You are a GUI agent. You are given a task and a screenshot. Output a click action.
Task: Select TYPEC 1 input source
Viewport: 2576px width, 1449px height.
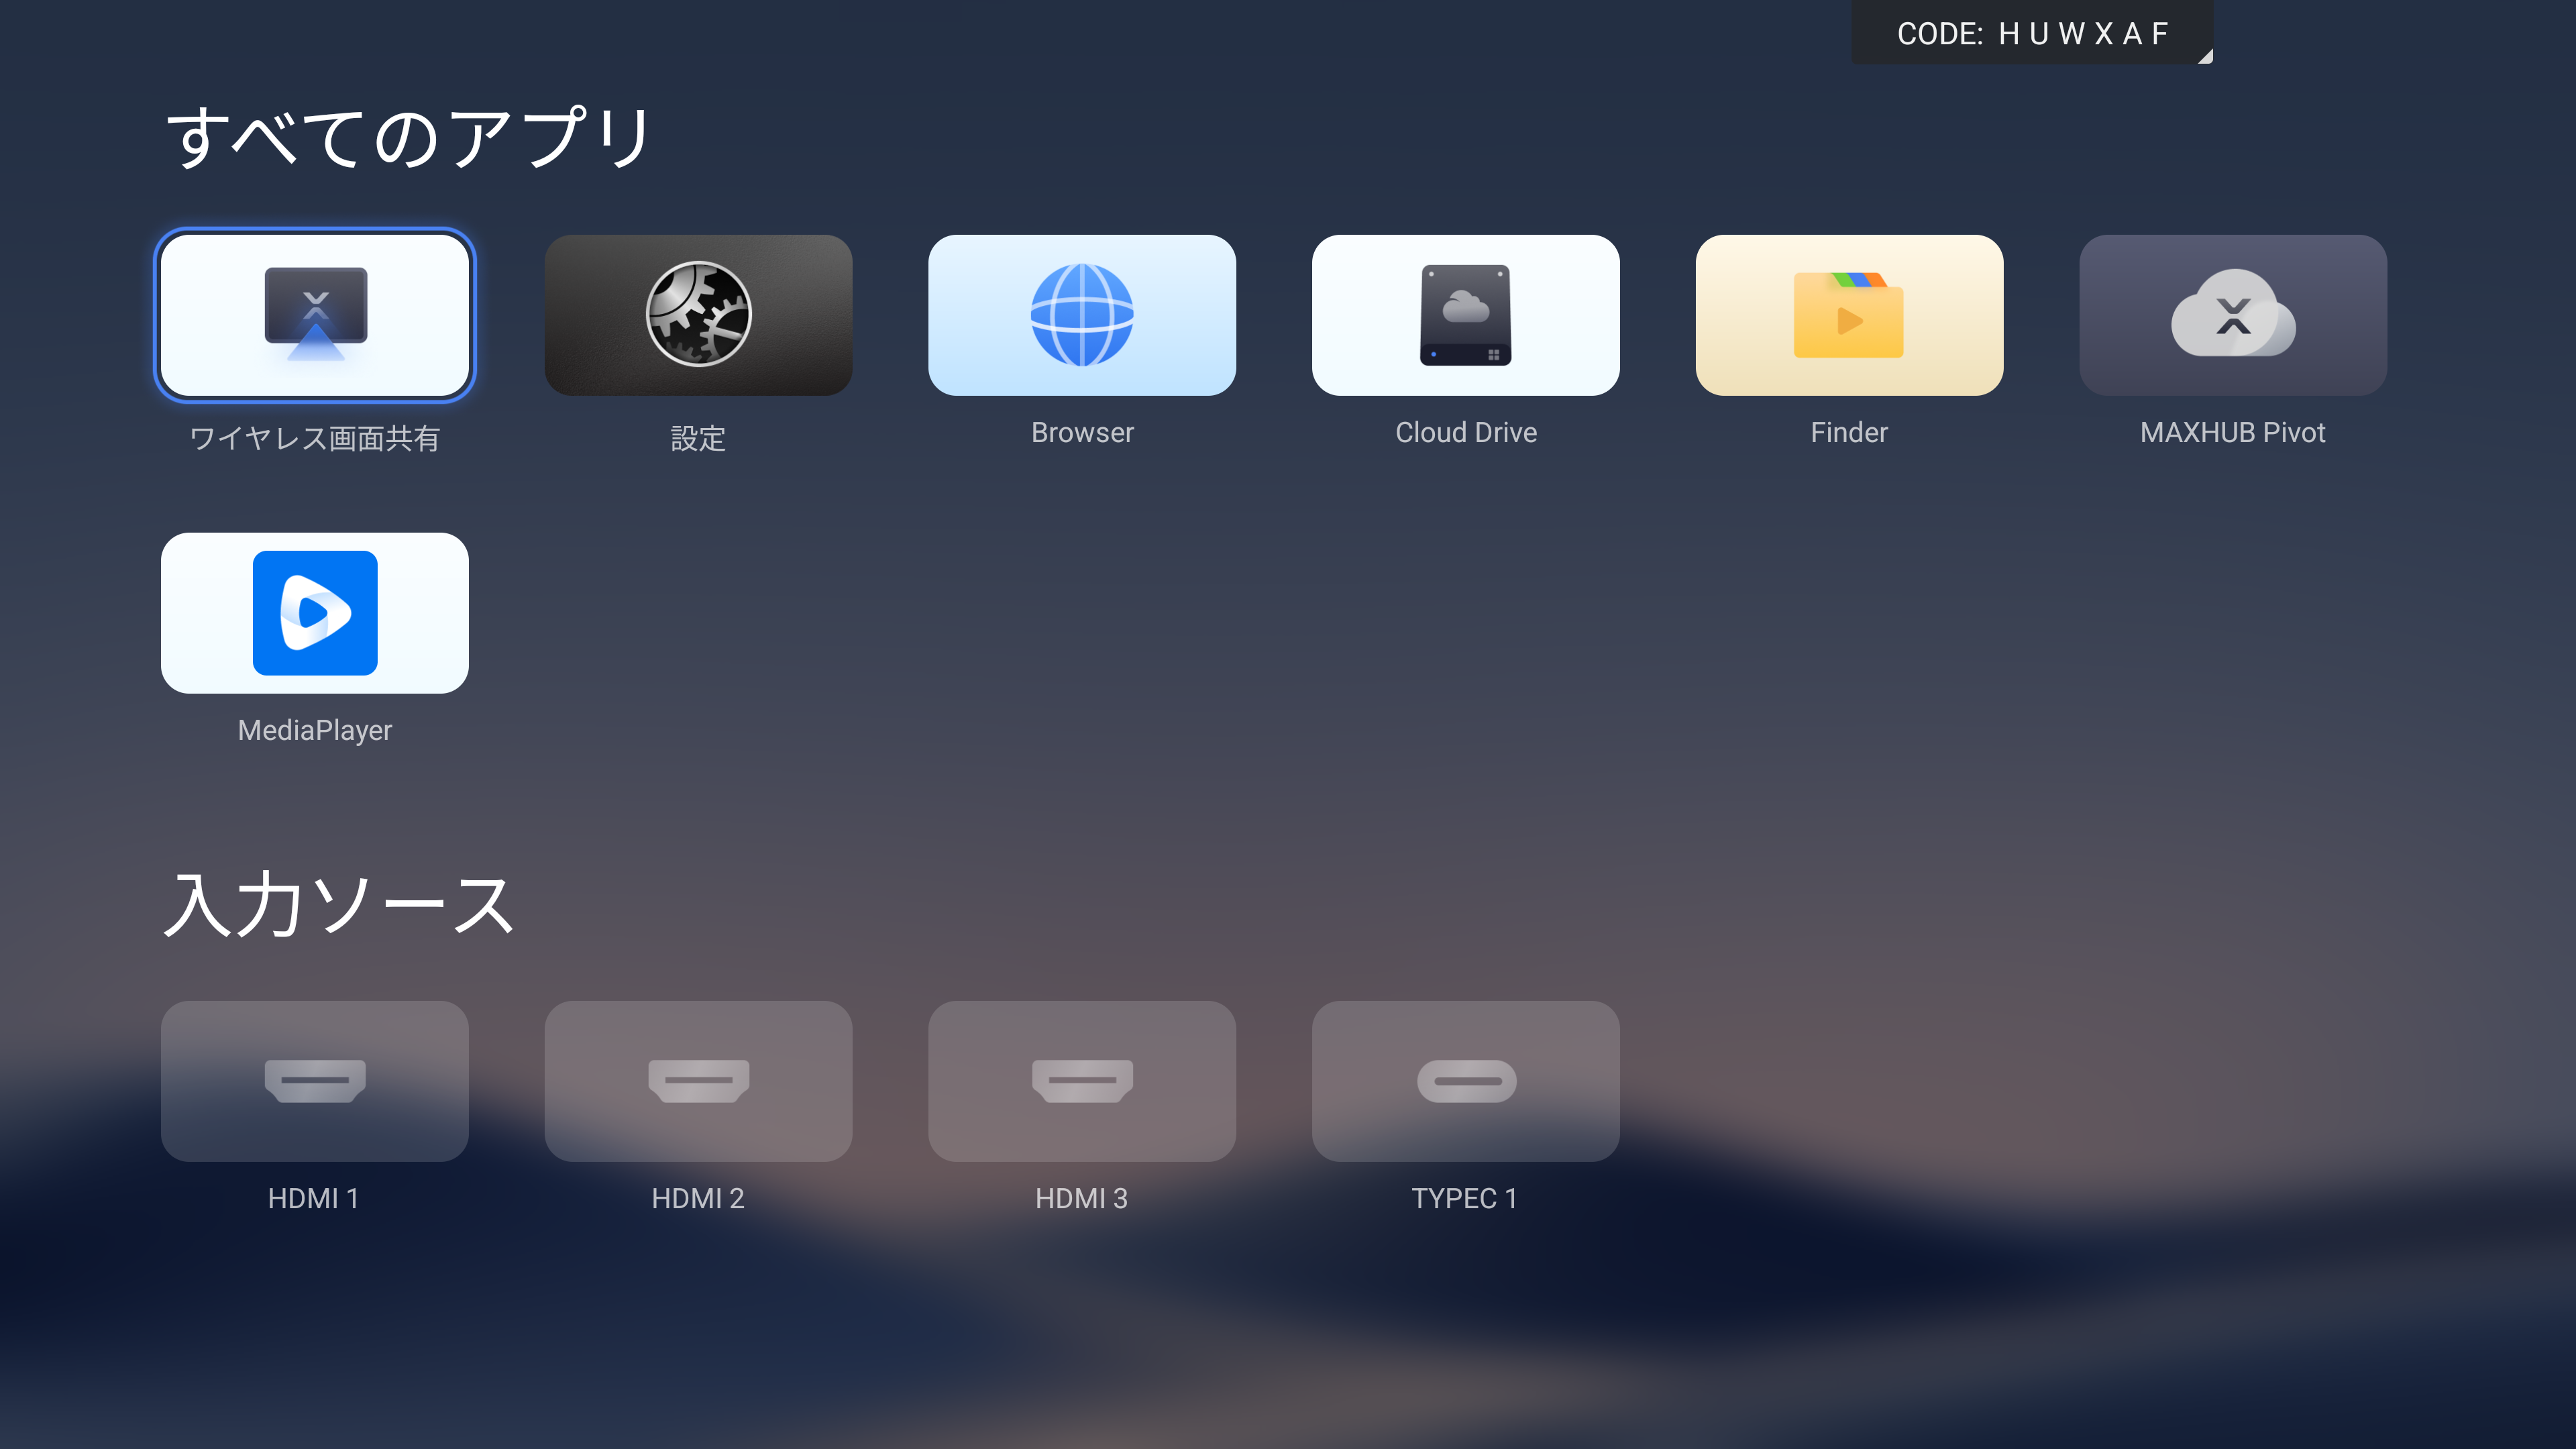coord(1465,1080)
